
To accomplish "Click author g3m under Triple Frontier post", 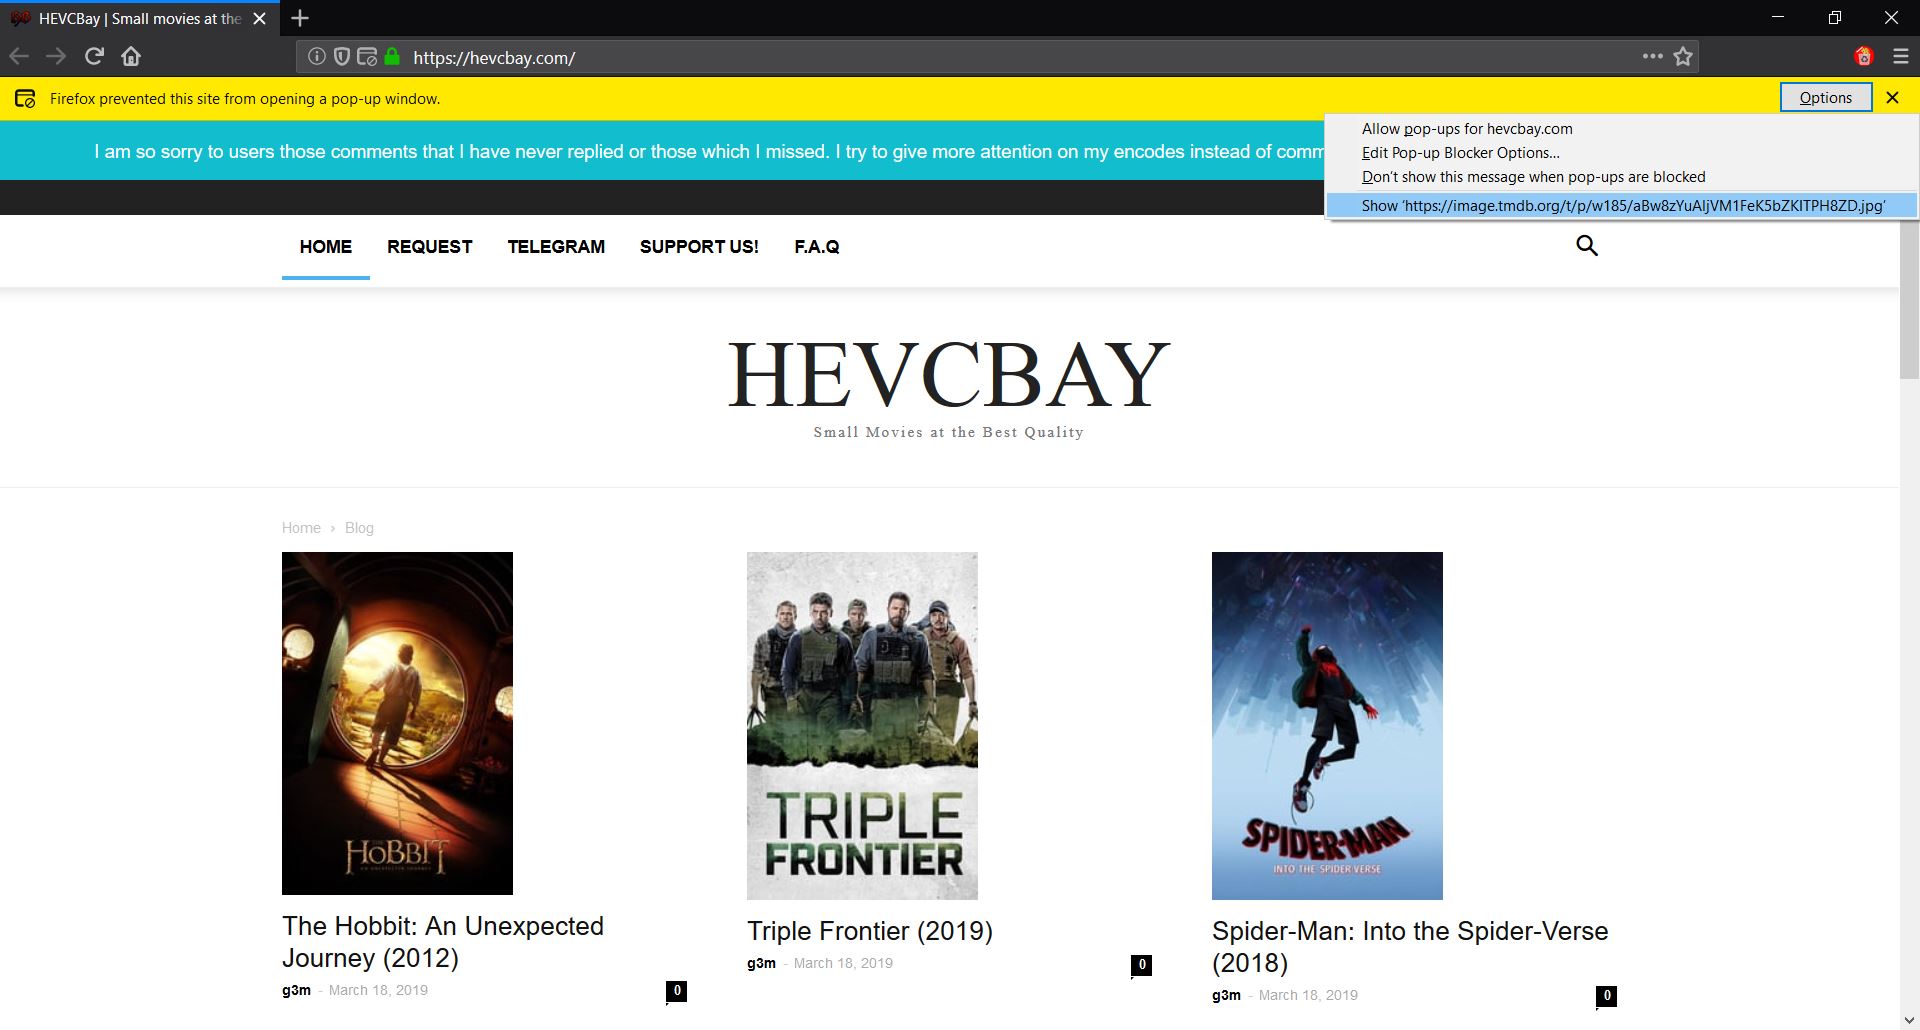I will point(761,963).
